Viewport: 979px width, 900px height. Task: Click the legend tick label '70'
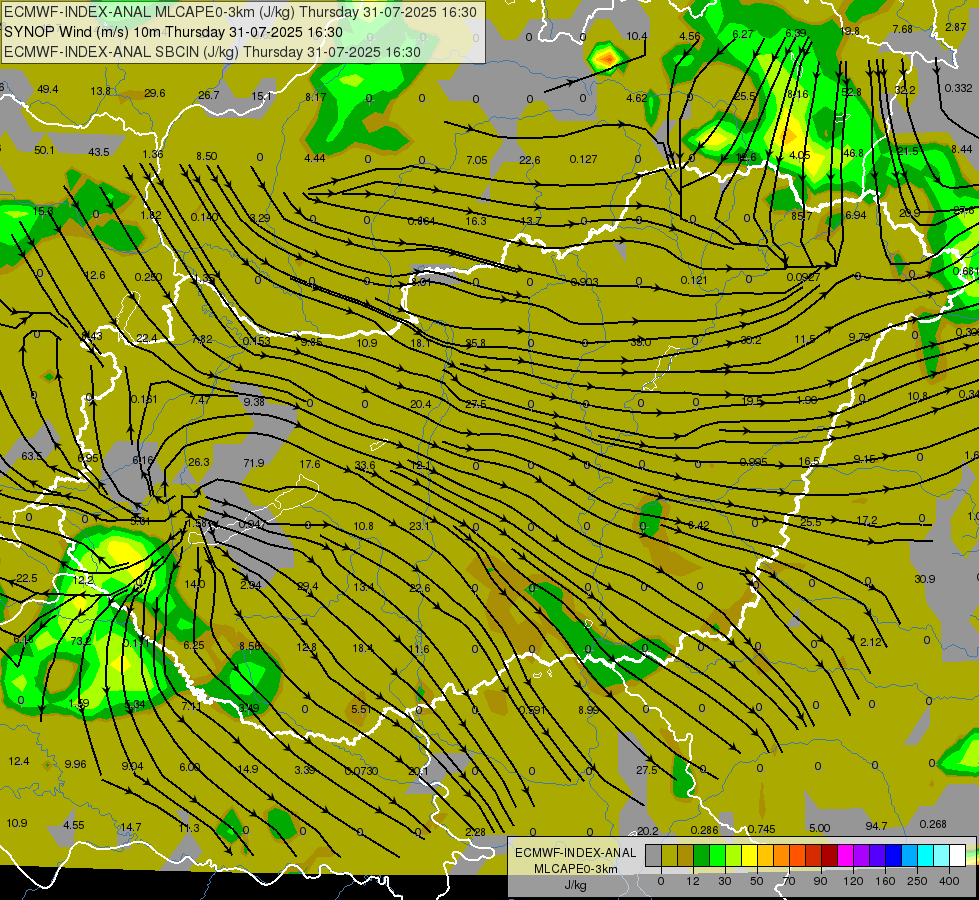(789, 881)
